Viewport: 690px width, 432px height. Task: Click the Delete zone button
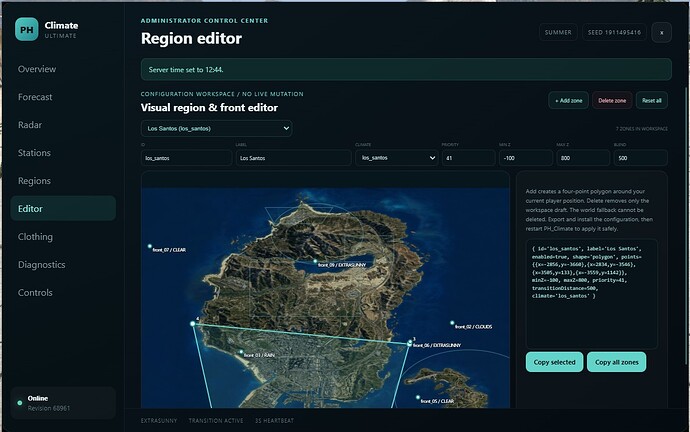(x=612, y=101)
